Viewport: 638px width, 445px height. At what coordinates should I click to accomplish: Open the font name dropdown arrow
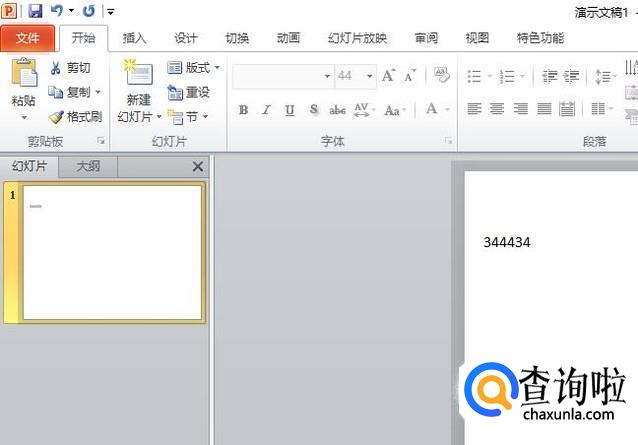point(327,76)
